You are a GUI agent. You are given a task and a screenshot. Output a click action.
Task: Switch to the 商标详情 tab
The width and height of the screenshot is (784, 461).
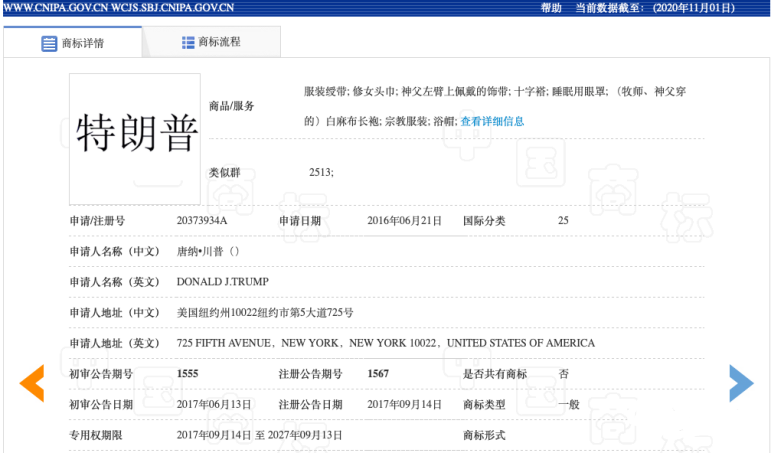tap(82, 43)
